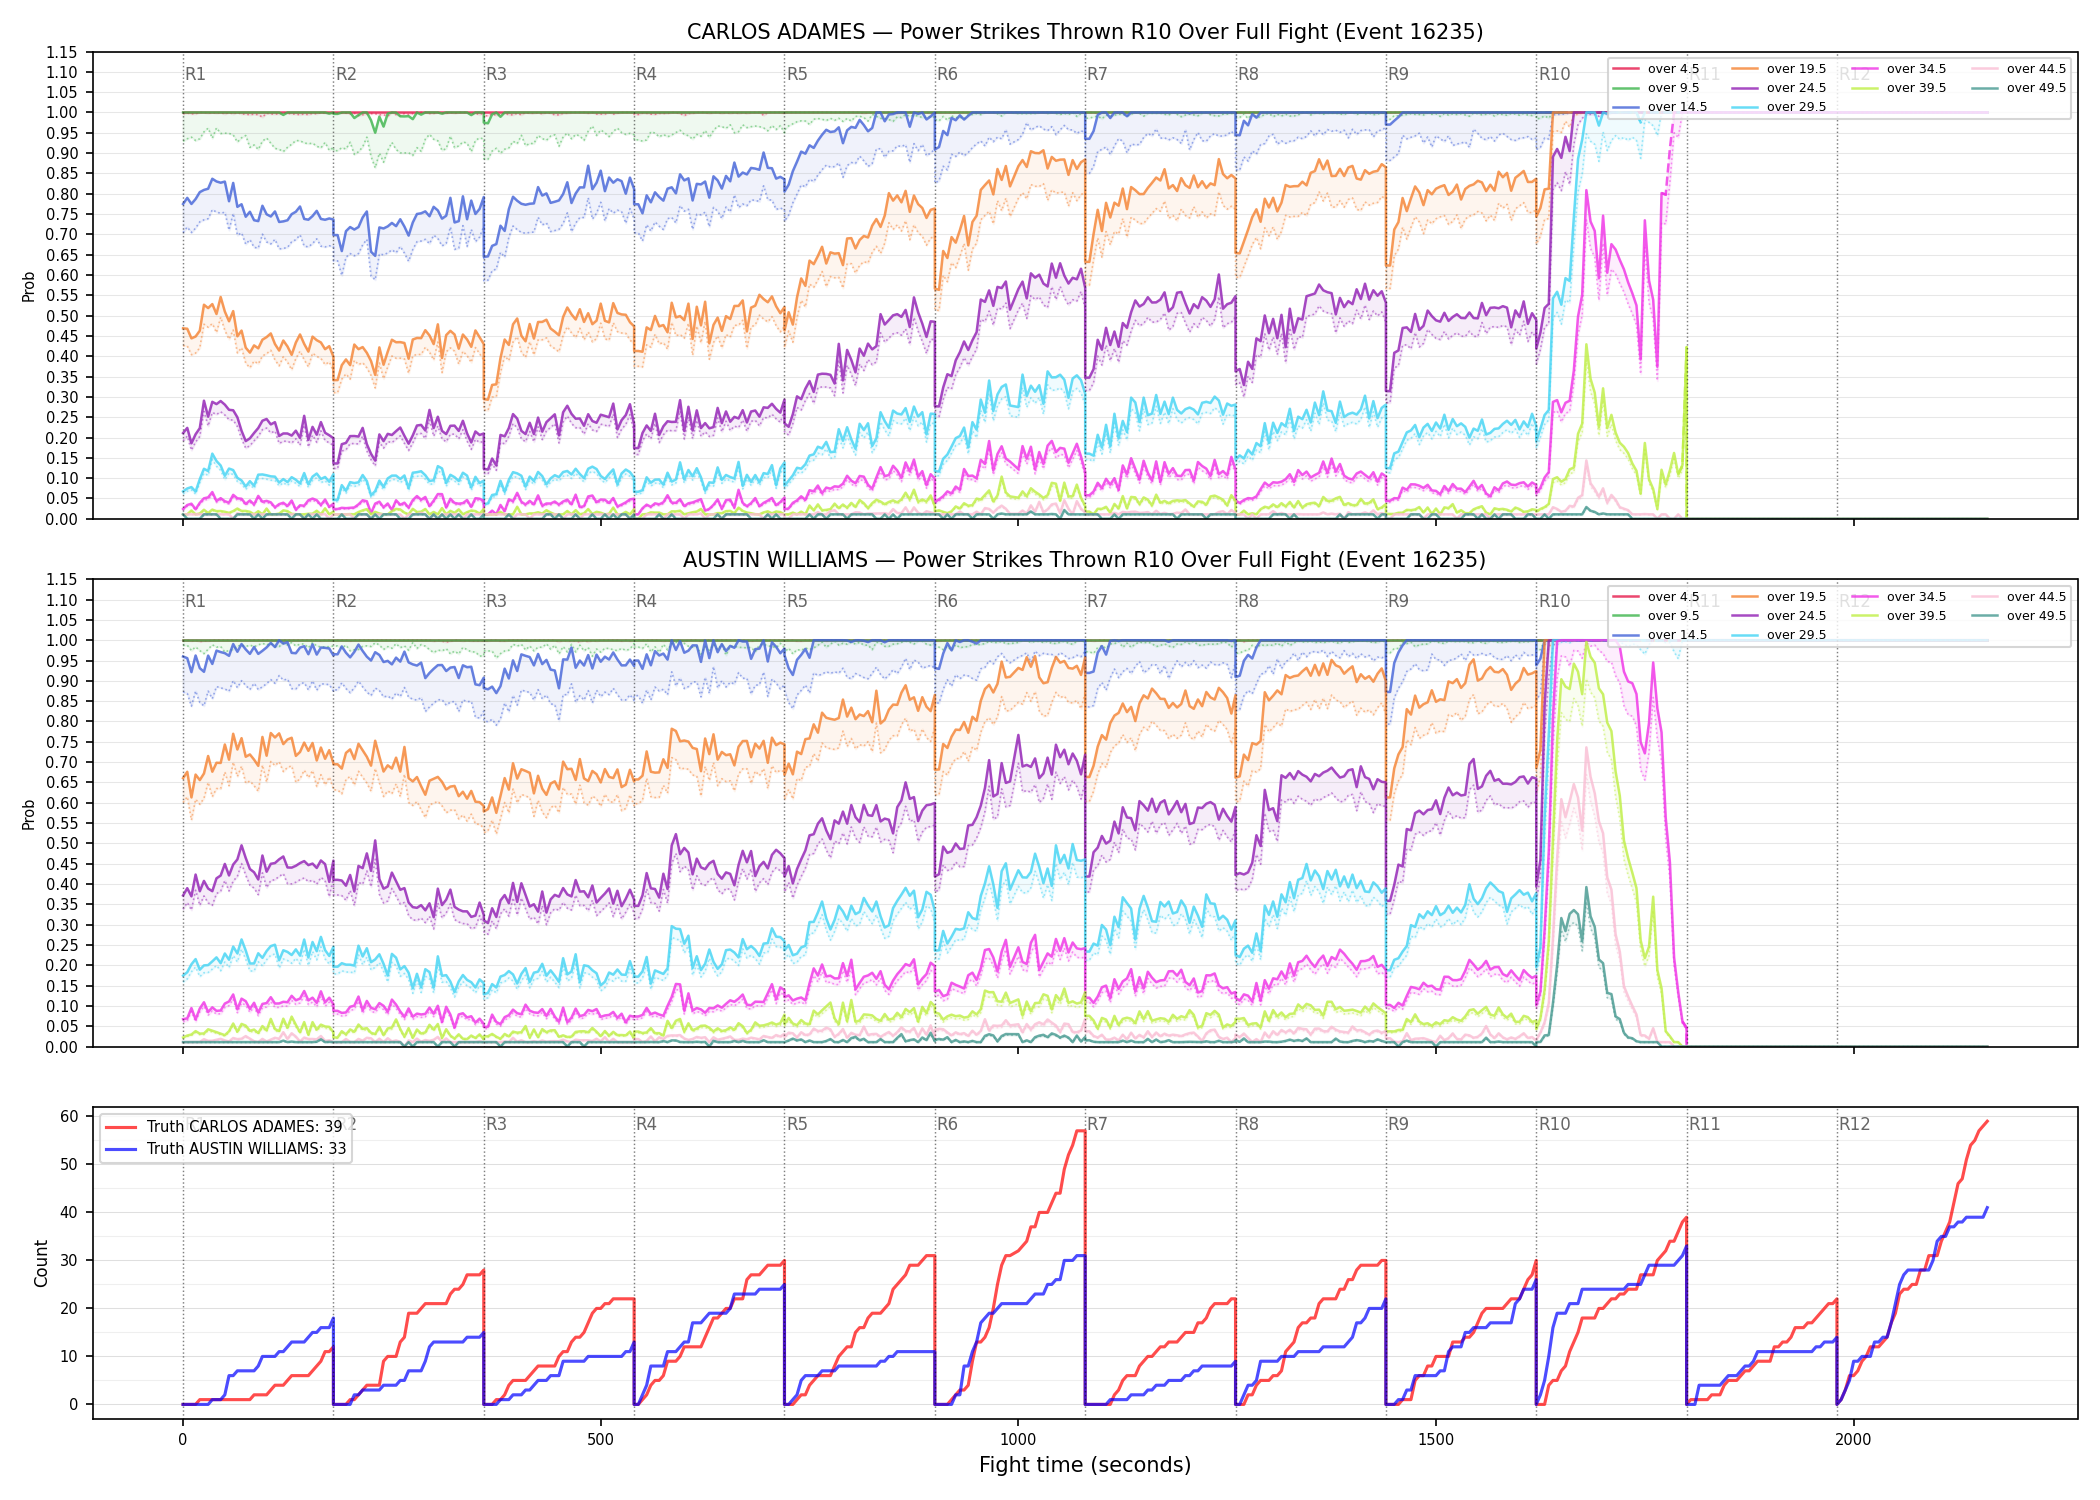Click the 'Fight time (seconds)' axis label

1085,1465
